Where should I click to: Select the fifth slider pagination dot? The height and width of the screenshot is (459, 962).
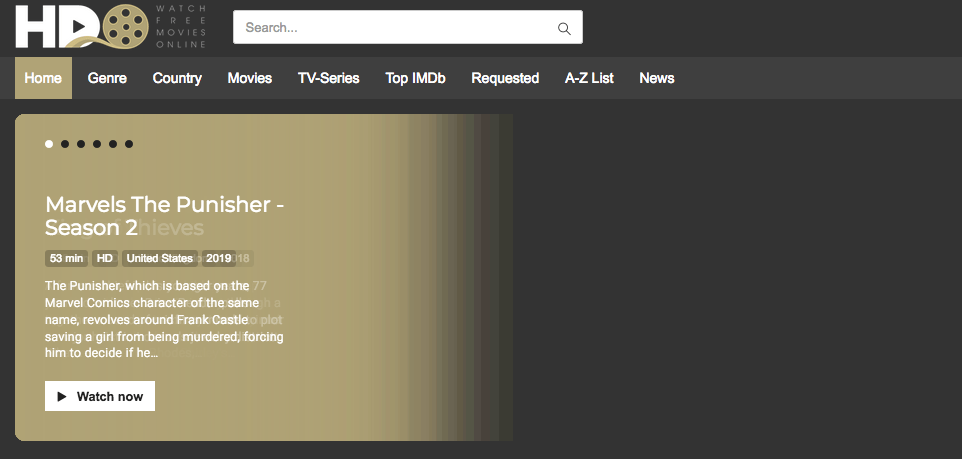tap(113, 144)
